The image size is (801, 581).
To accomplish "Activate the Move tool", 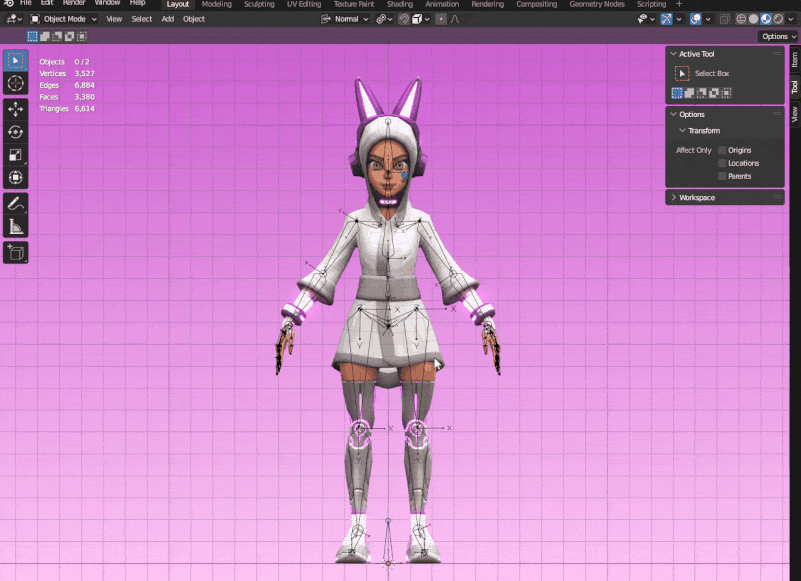I will click(15, 109).
